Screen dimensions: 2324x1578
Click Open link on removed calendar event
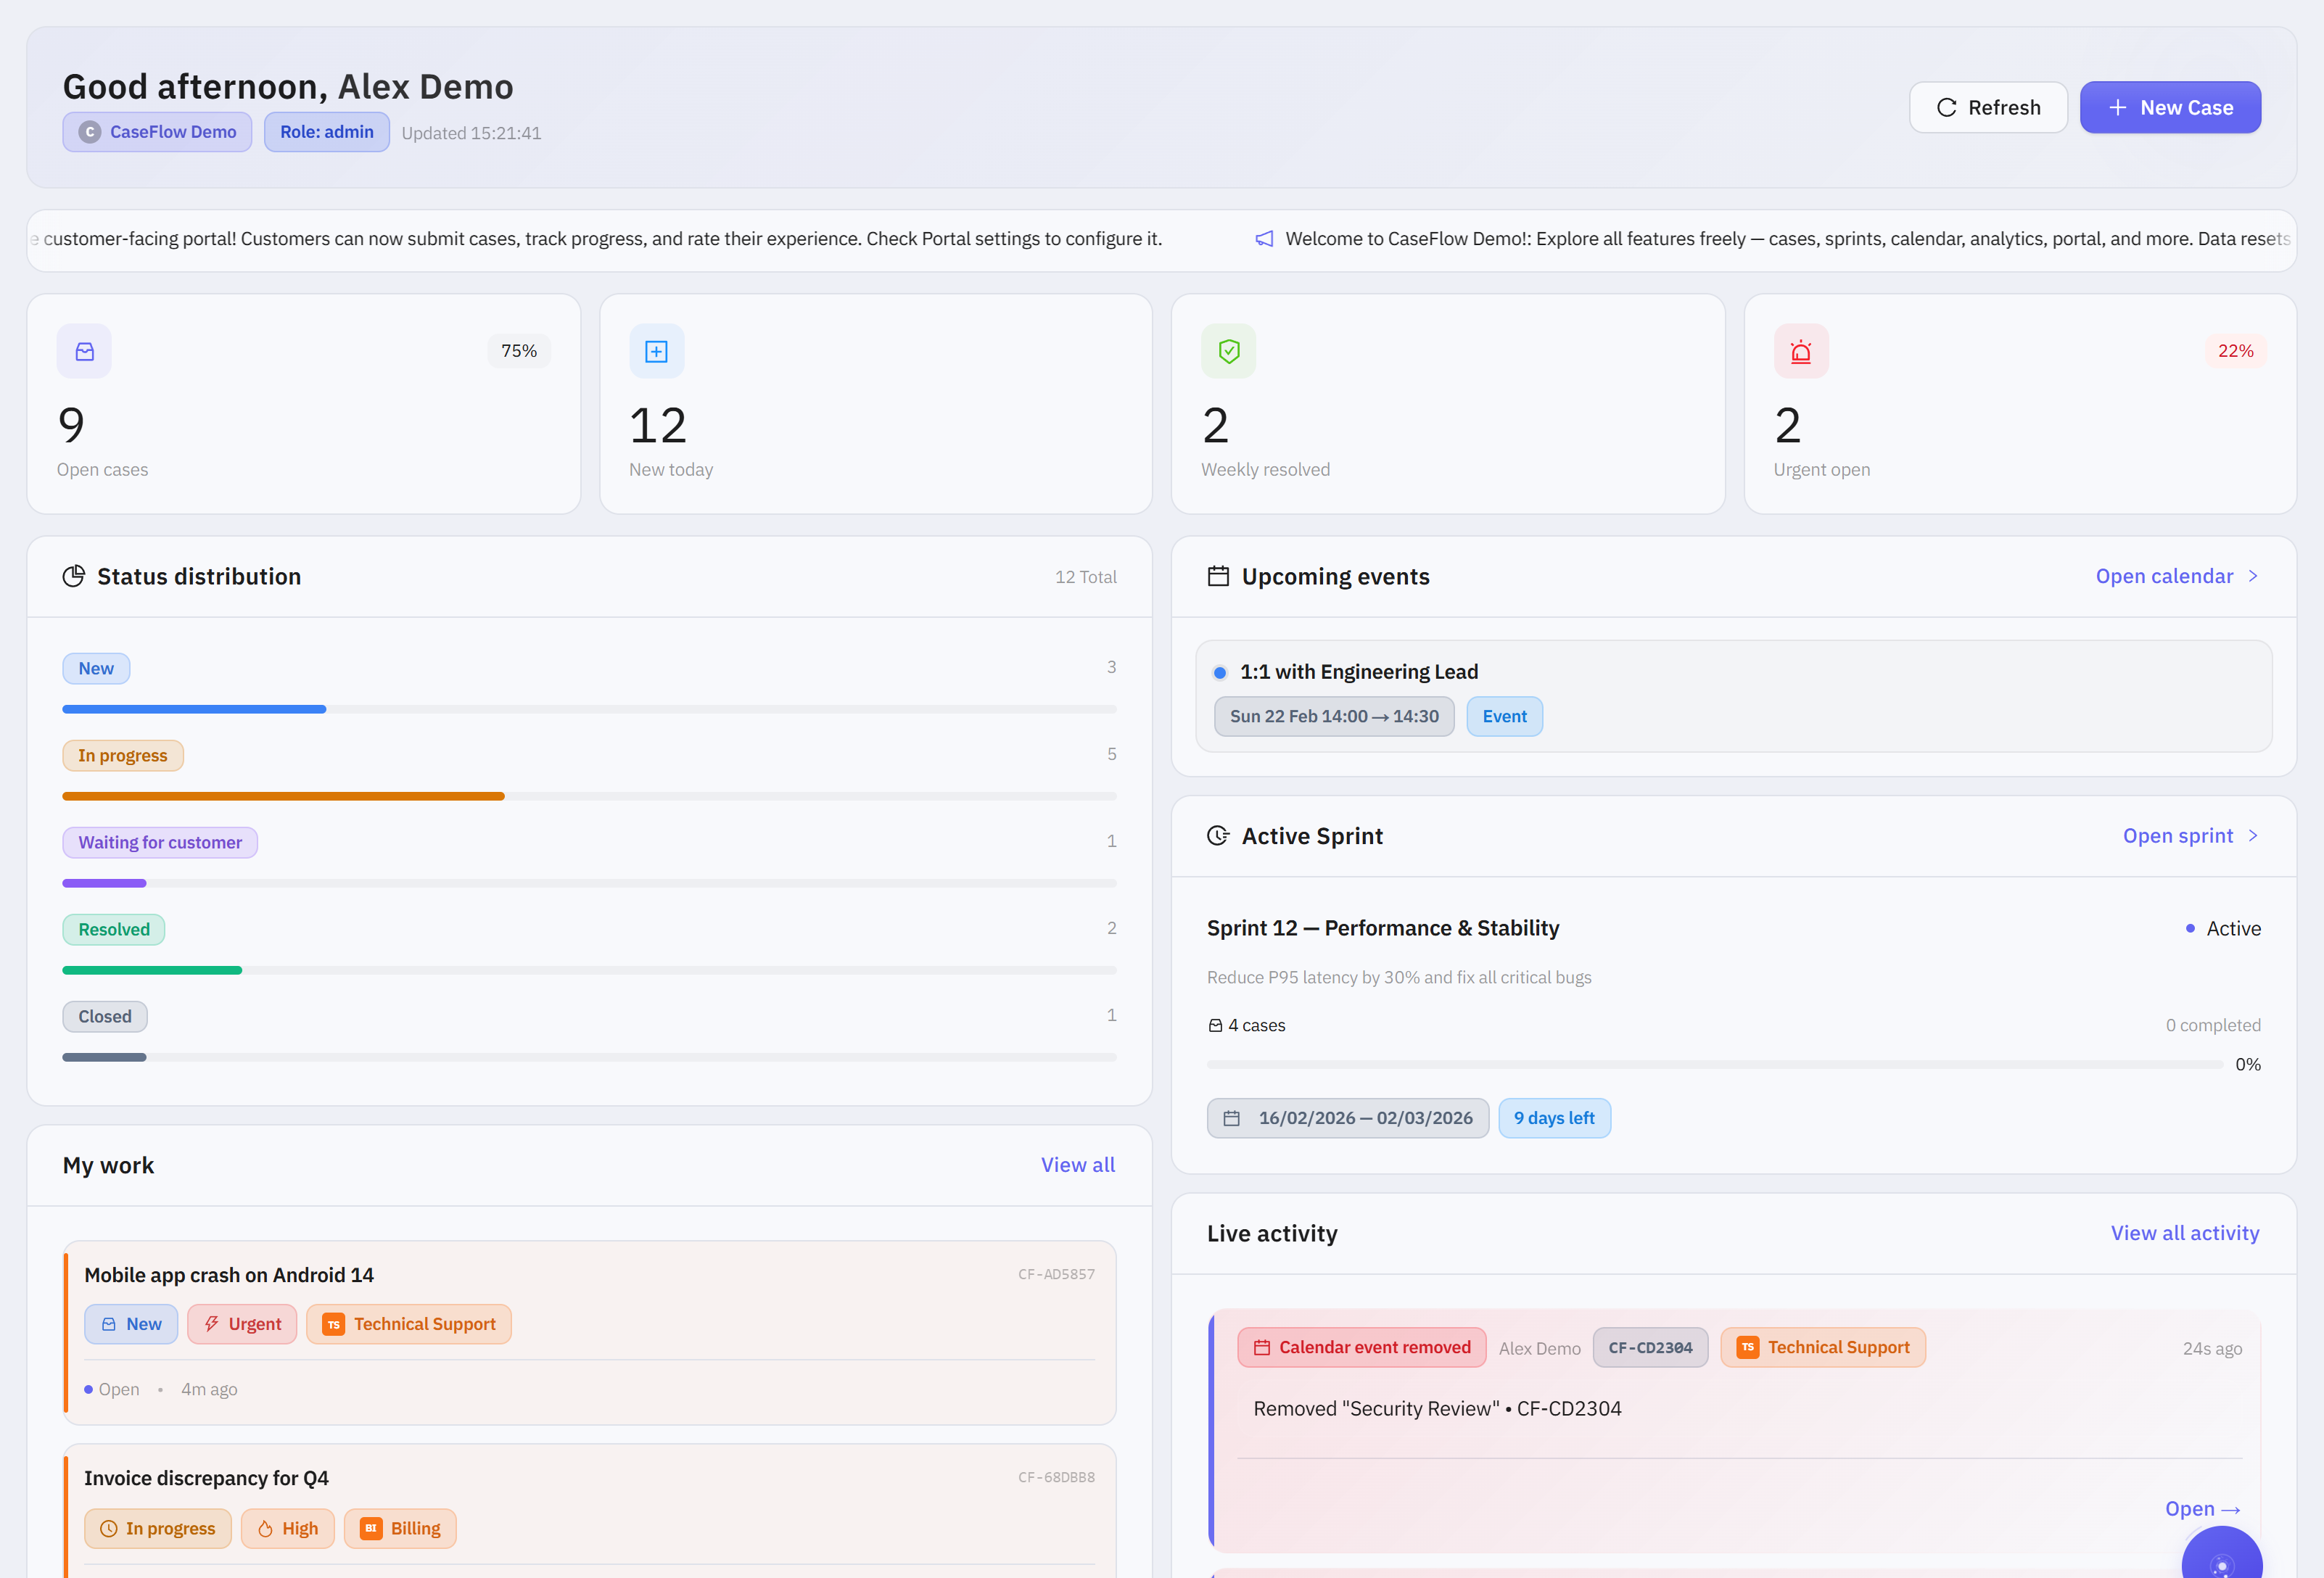click(2202, 1508)
